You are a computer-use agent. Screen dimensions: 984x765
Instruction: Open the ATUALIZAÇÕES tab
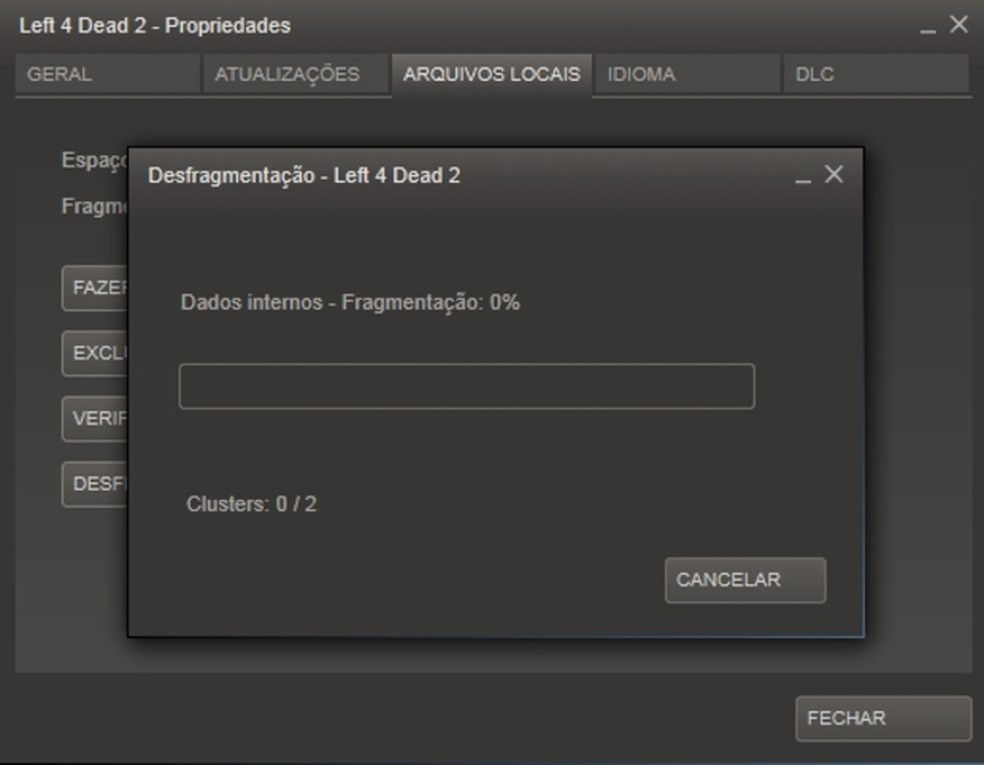295,74
